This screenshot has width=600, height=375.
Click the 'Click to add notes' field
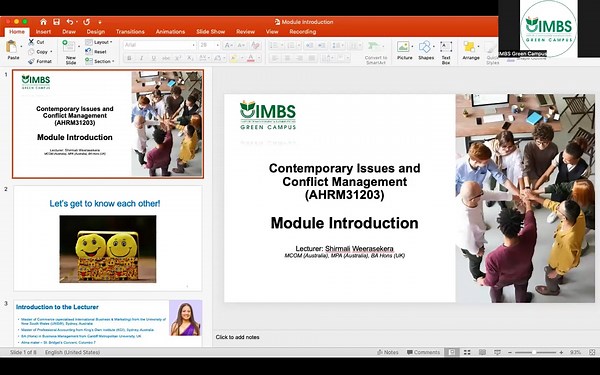238,337
